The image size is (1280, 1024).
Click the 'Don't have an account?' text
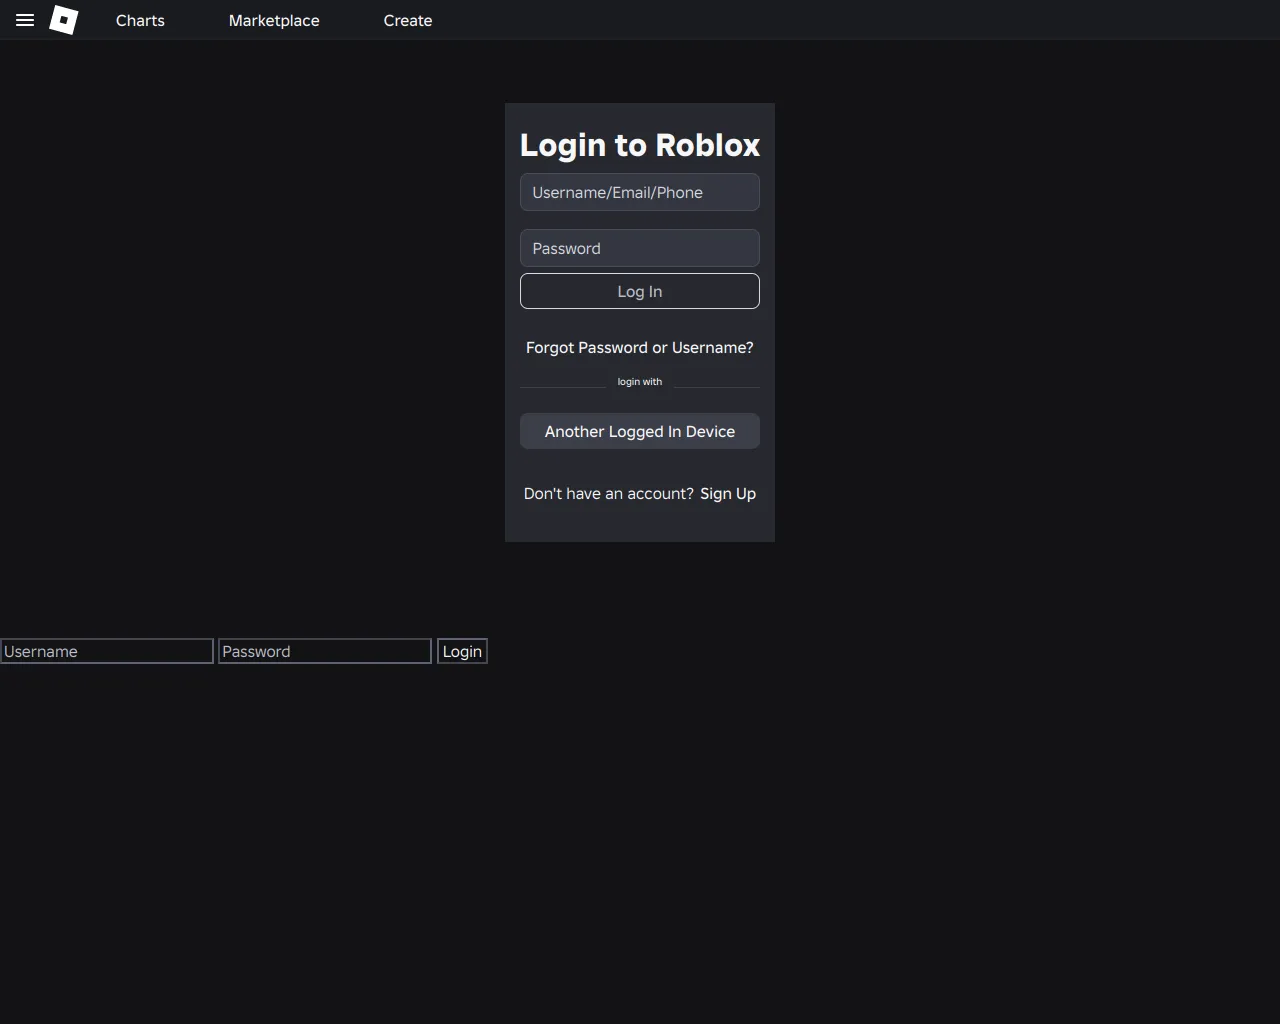coord(609,493)
